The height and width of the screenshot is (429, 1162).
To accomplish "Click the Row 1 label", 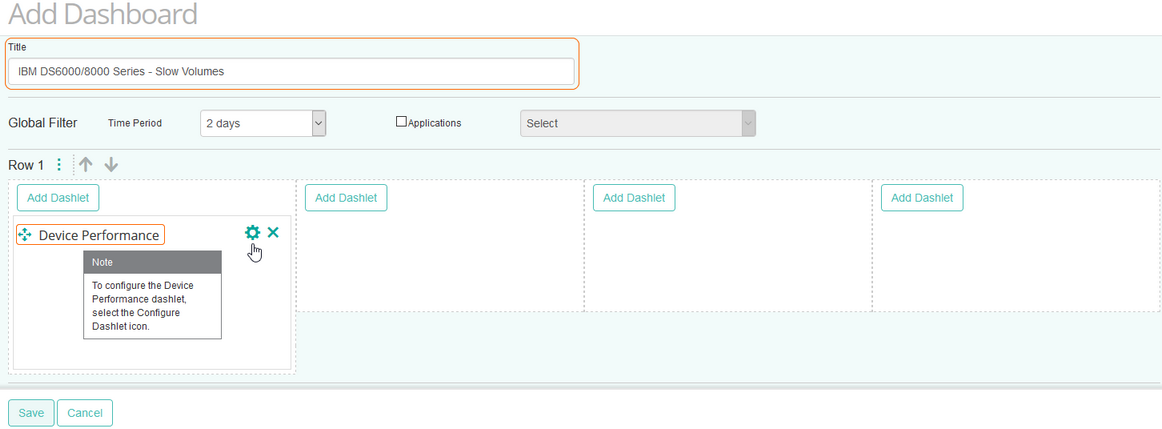I will click(26, 164).
